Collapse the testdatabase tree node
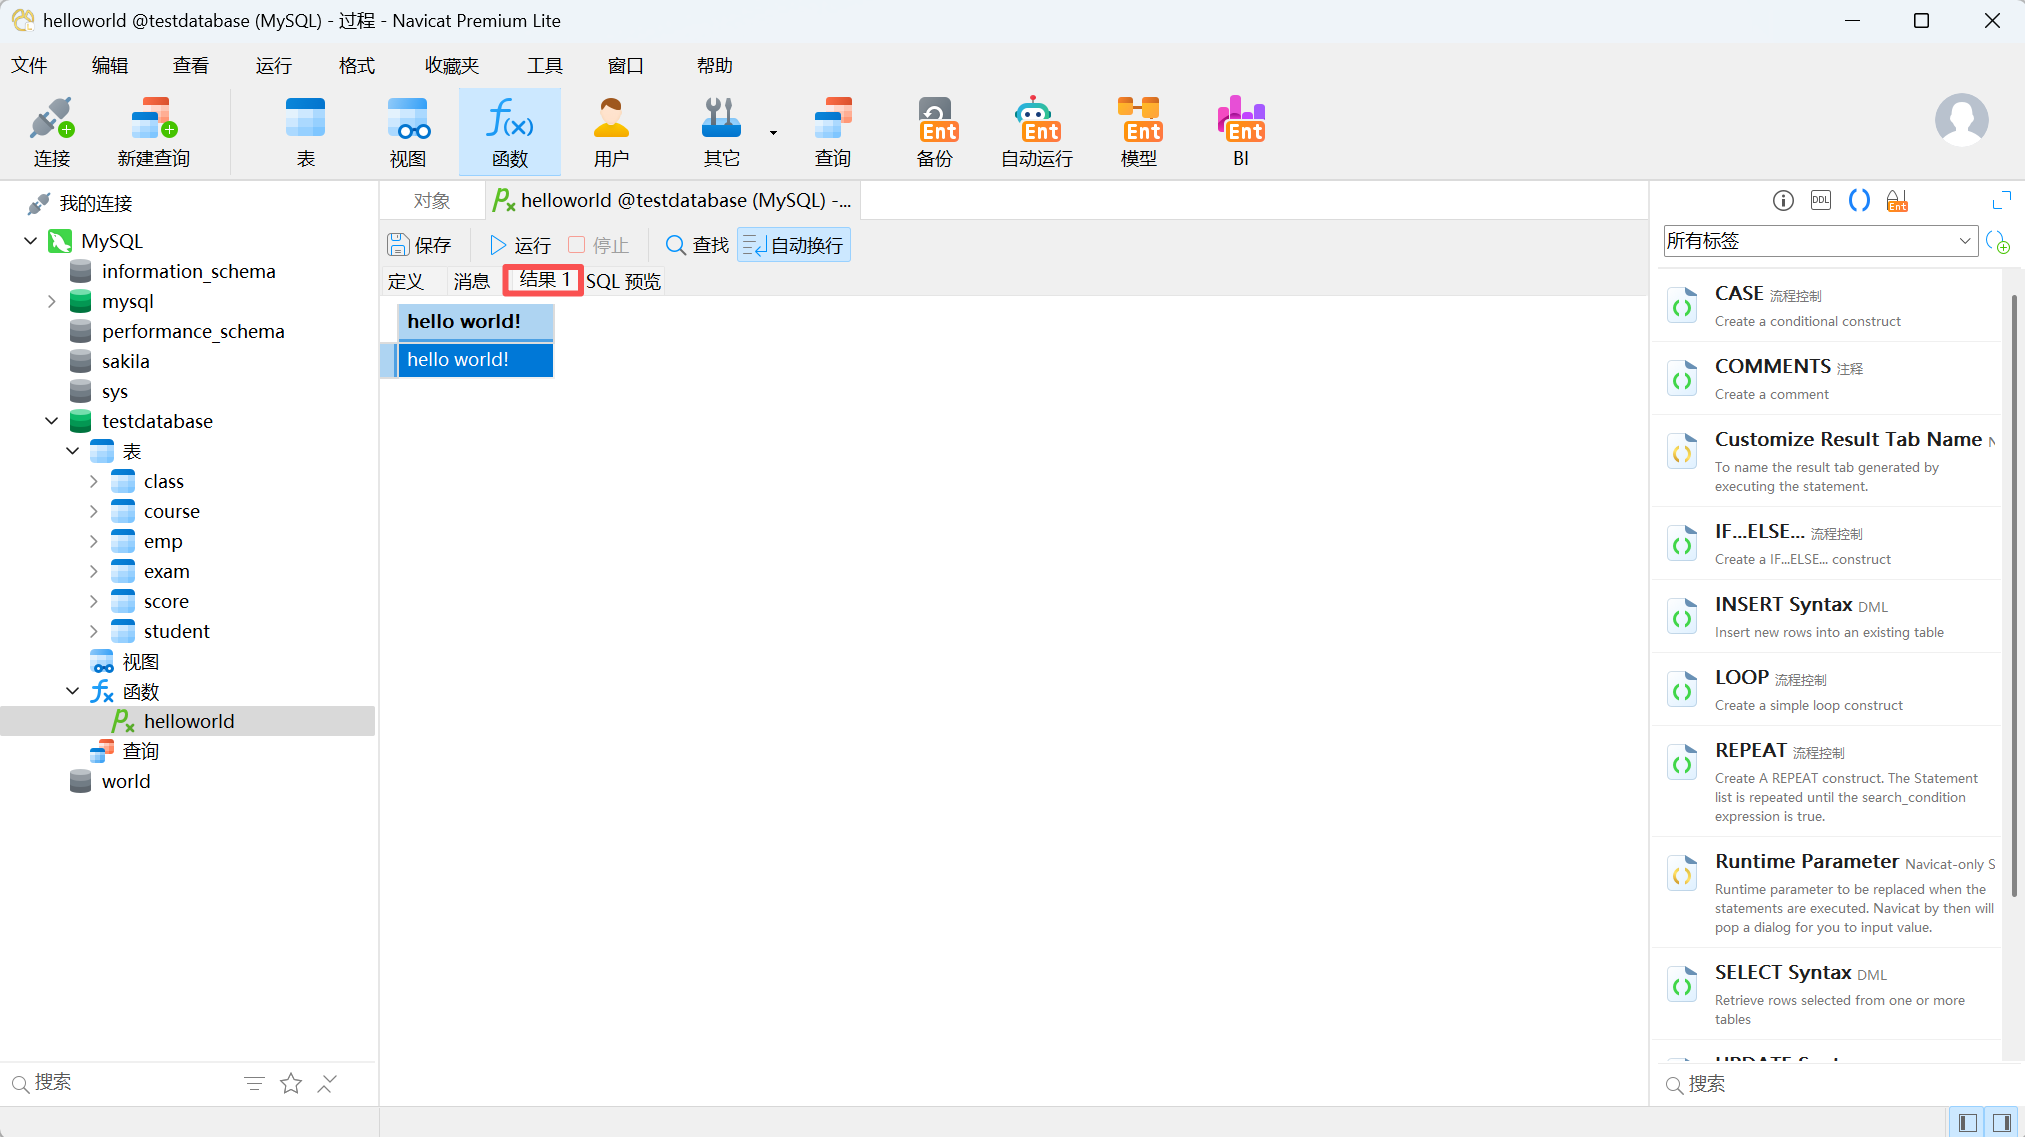Screen dimensions: 2025x1137 pyautogui.click(x=52, y=421)
